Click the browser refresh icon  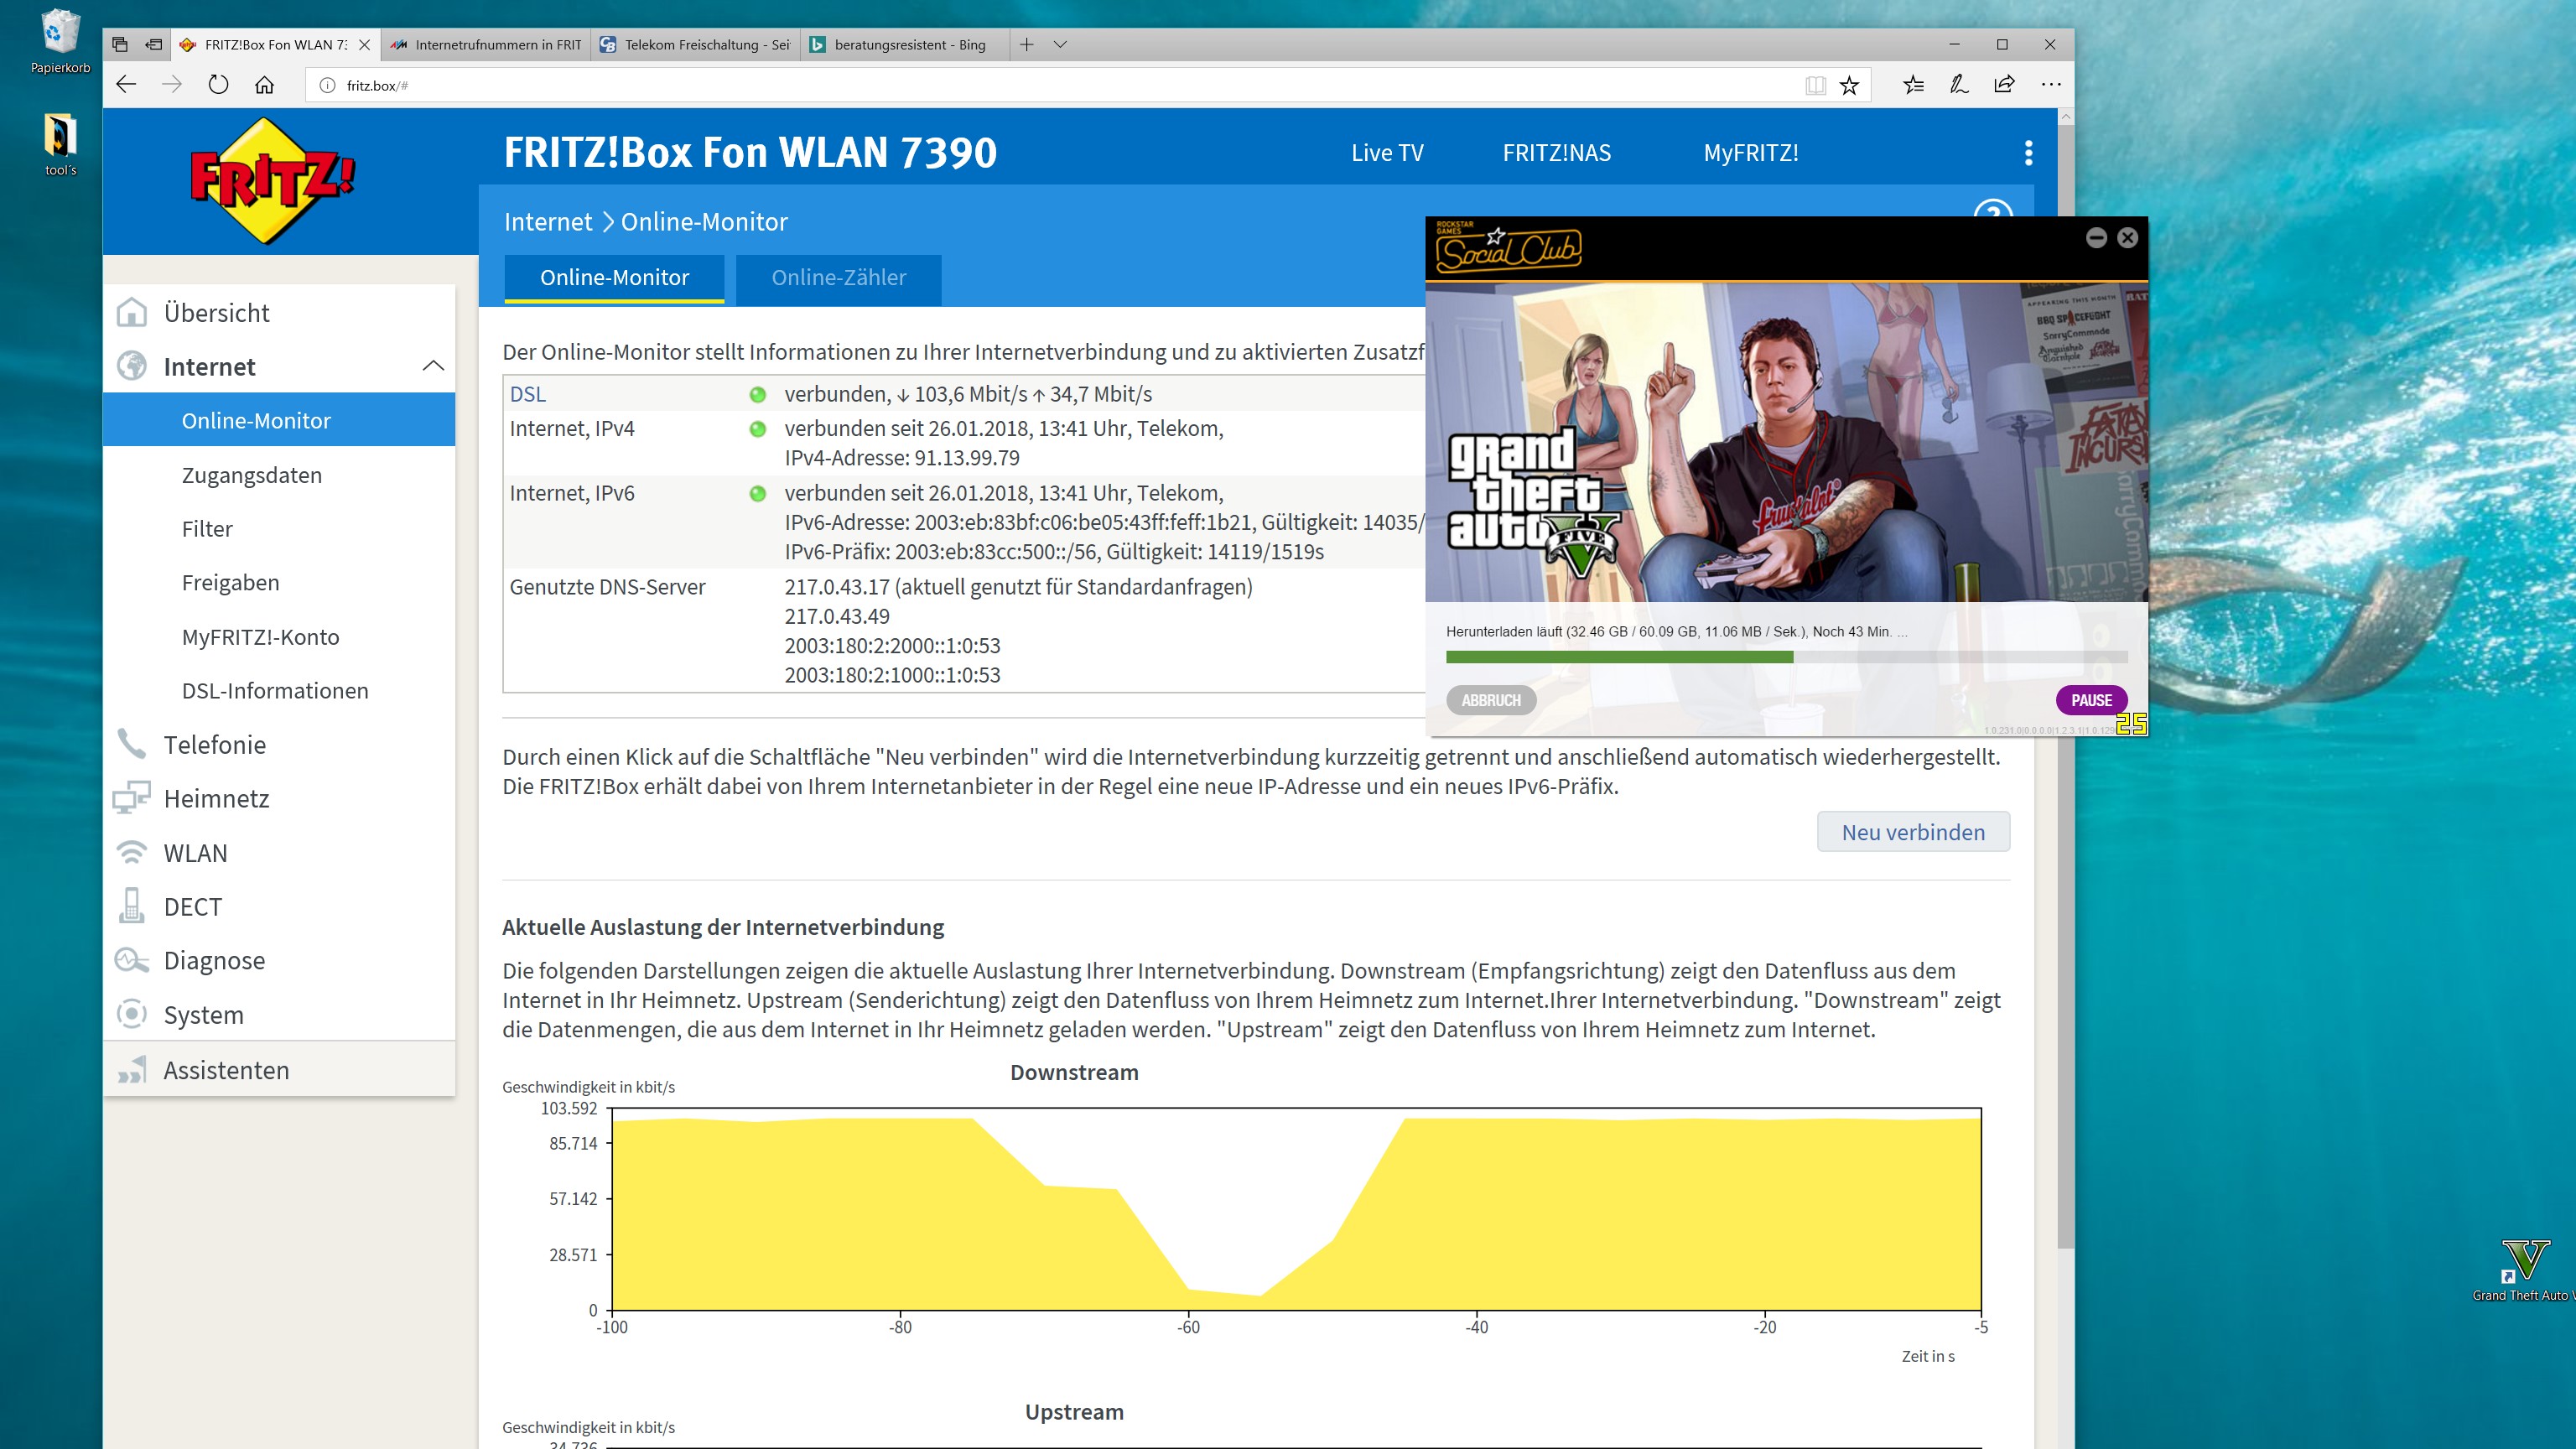coord(218,85)
